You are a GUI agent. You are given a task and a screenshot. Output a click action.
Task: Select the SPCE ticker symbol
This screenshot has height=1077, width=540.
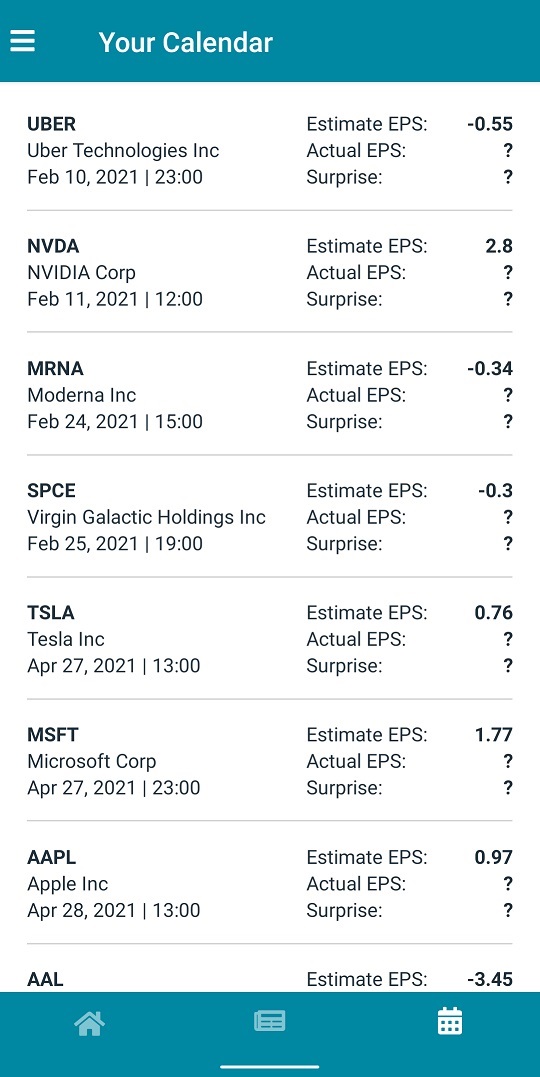click(51, 490)
